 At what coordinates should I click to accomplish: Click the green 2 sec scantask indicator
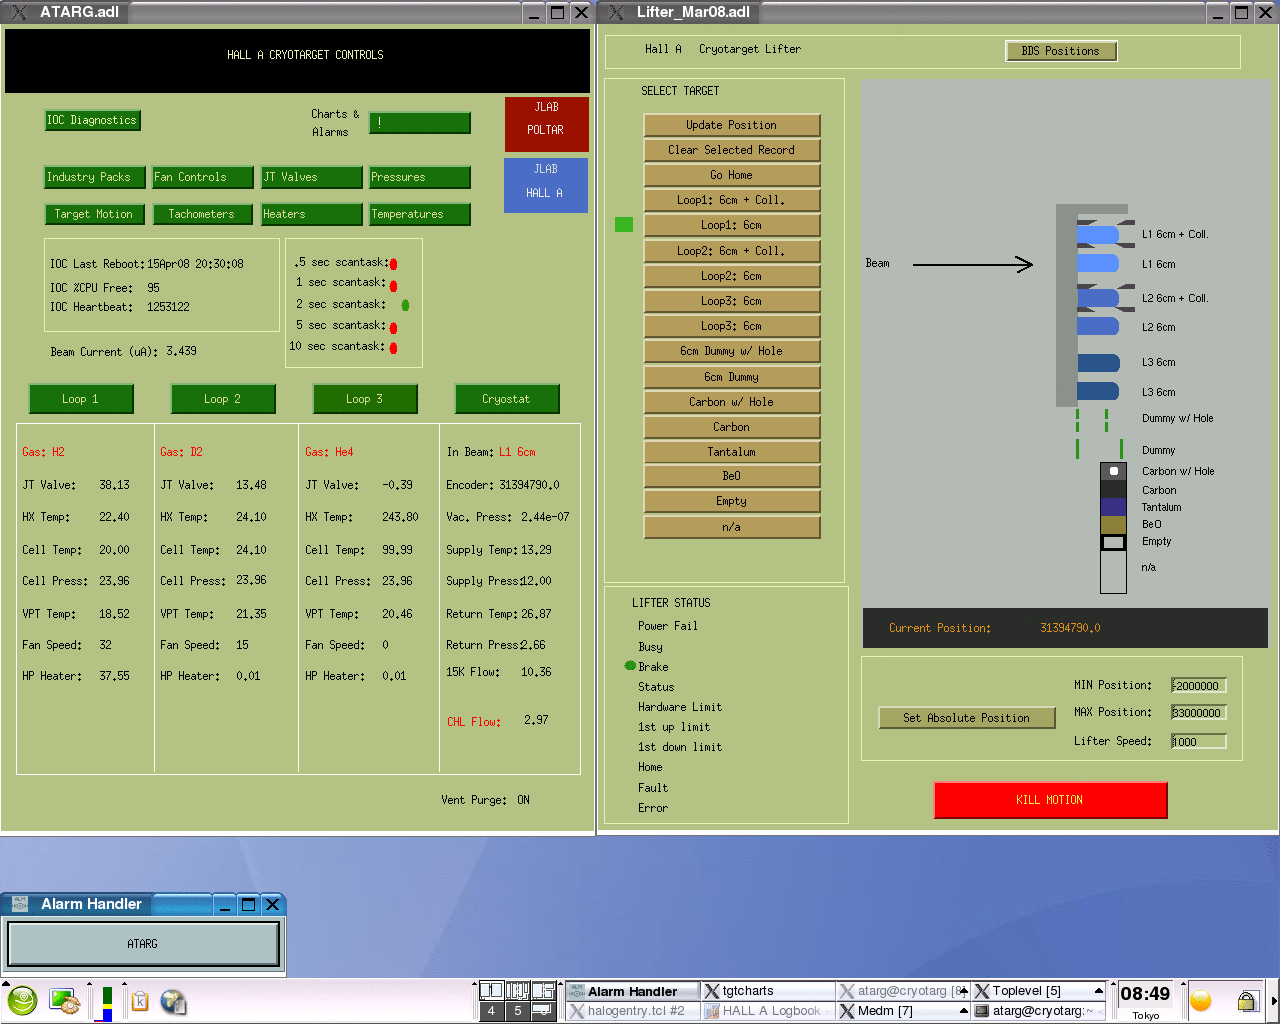click(405, 305)
